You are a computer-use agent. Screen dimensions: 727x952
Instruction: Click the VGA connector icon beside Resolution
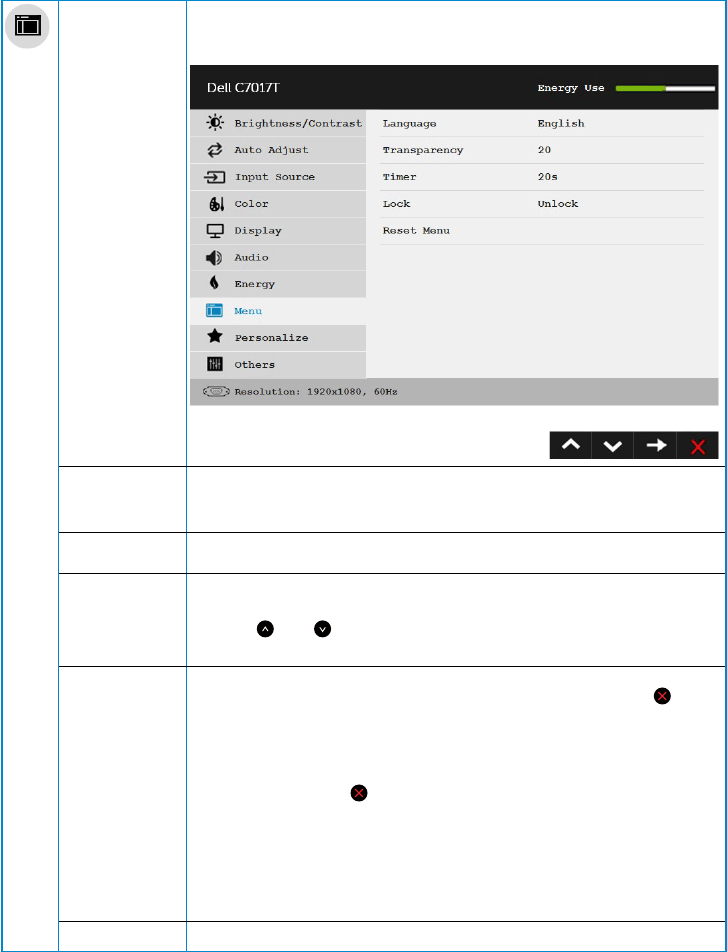click(216, 392)
